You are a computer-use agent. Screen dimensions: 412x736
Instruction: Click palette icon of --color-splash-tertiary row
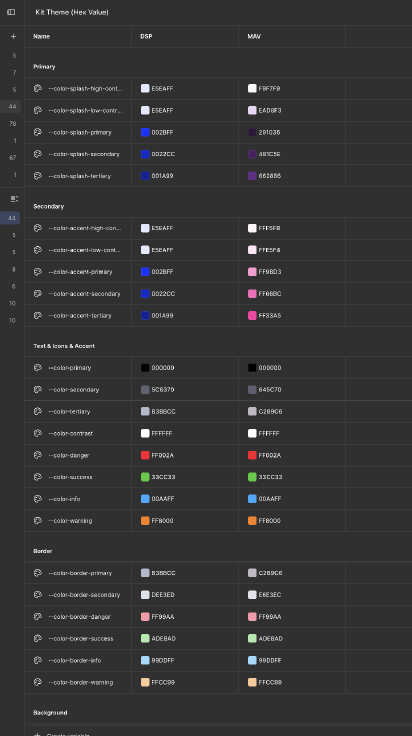(x=38, y=176)
